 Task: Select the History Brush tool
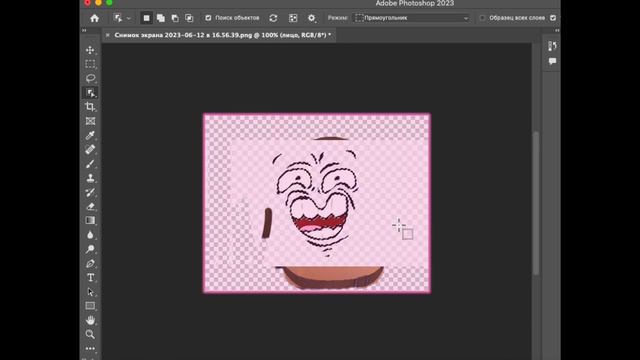click(90, 192)
